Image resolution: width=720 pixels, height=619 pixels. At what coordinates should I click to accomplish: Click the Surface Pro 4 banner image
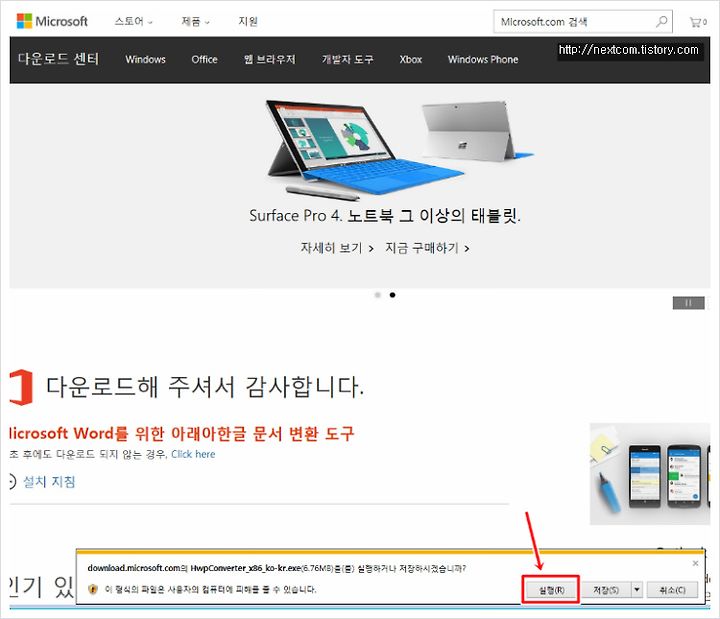click(399, 149)
